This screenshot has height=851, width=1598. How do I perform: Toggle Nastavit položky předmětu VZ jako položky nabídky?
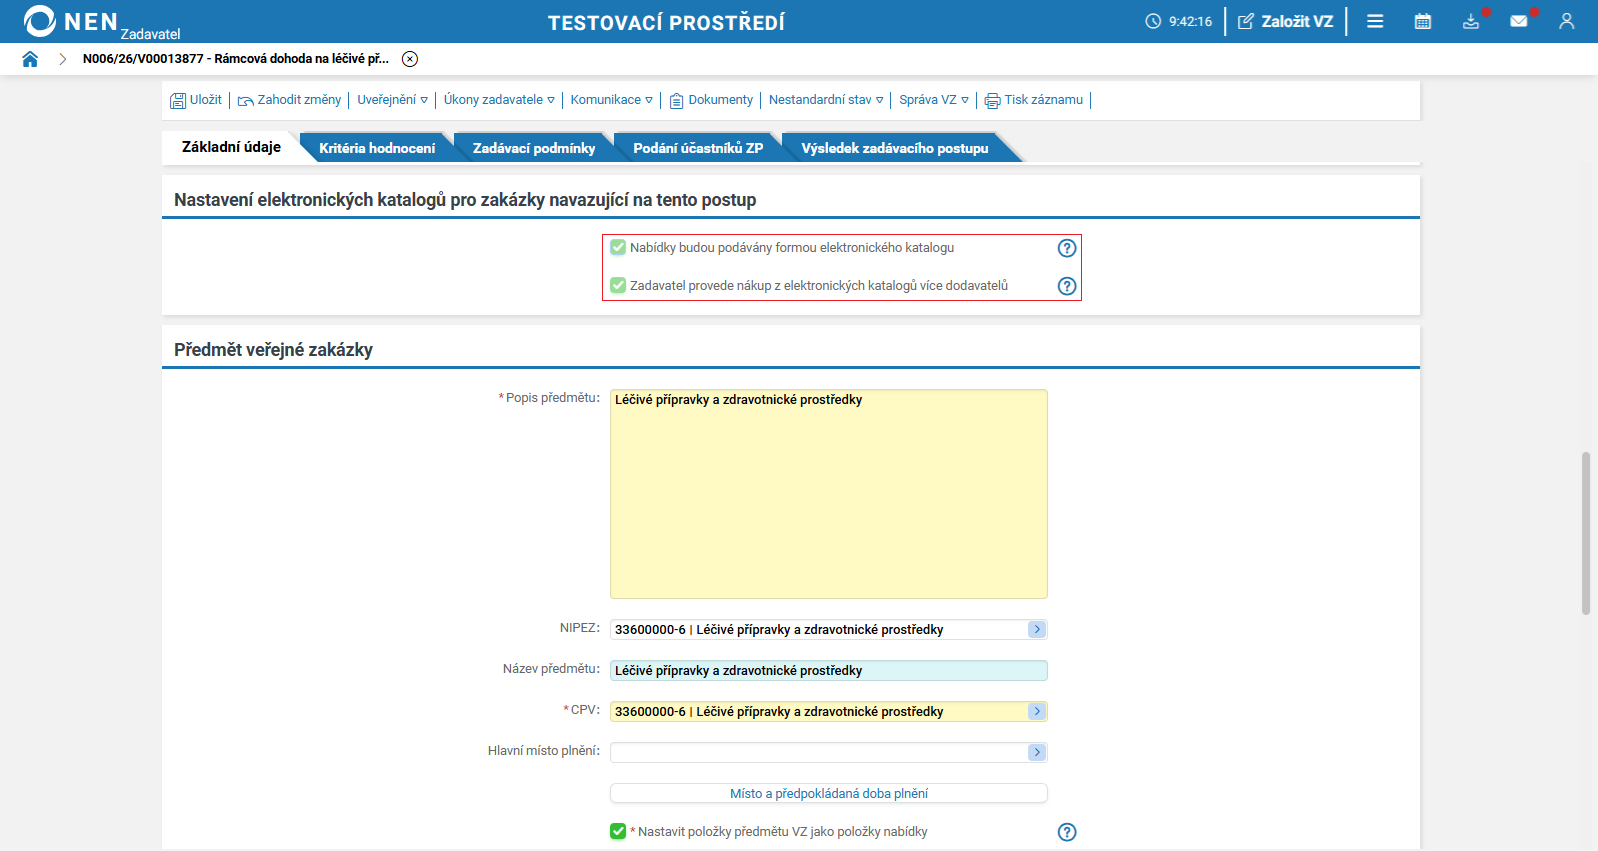point(618,831)
